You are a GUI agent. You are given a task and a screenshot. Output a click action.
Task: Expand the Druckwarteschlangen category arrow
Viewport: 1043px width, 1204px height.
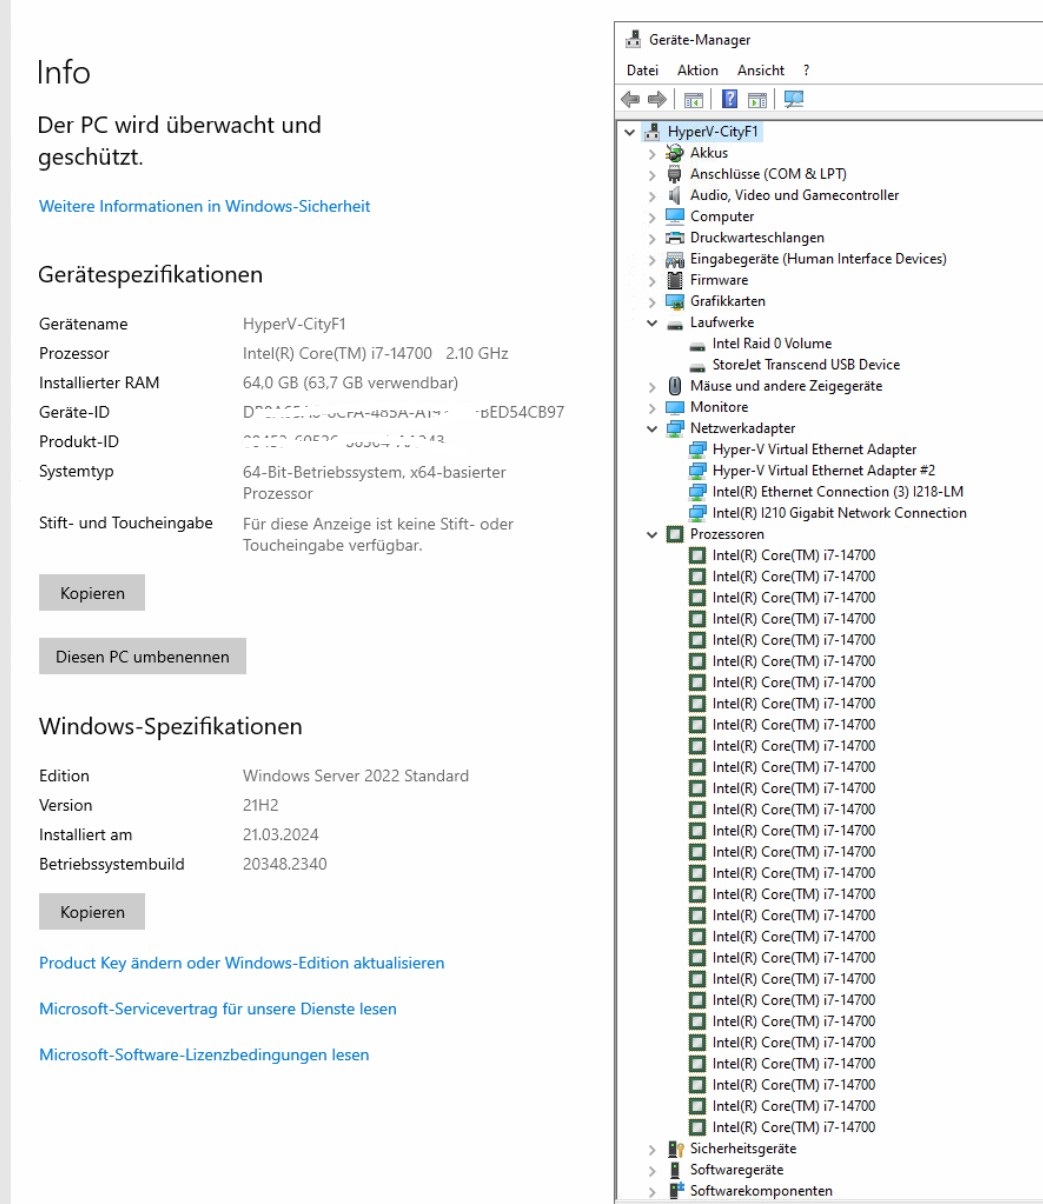(652, 239)
